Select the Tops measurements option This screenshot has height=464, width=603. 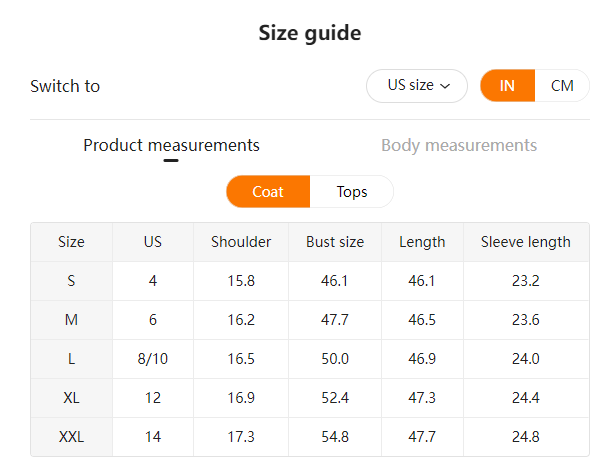(352, 192)
